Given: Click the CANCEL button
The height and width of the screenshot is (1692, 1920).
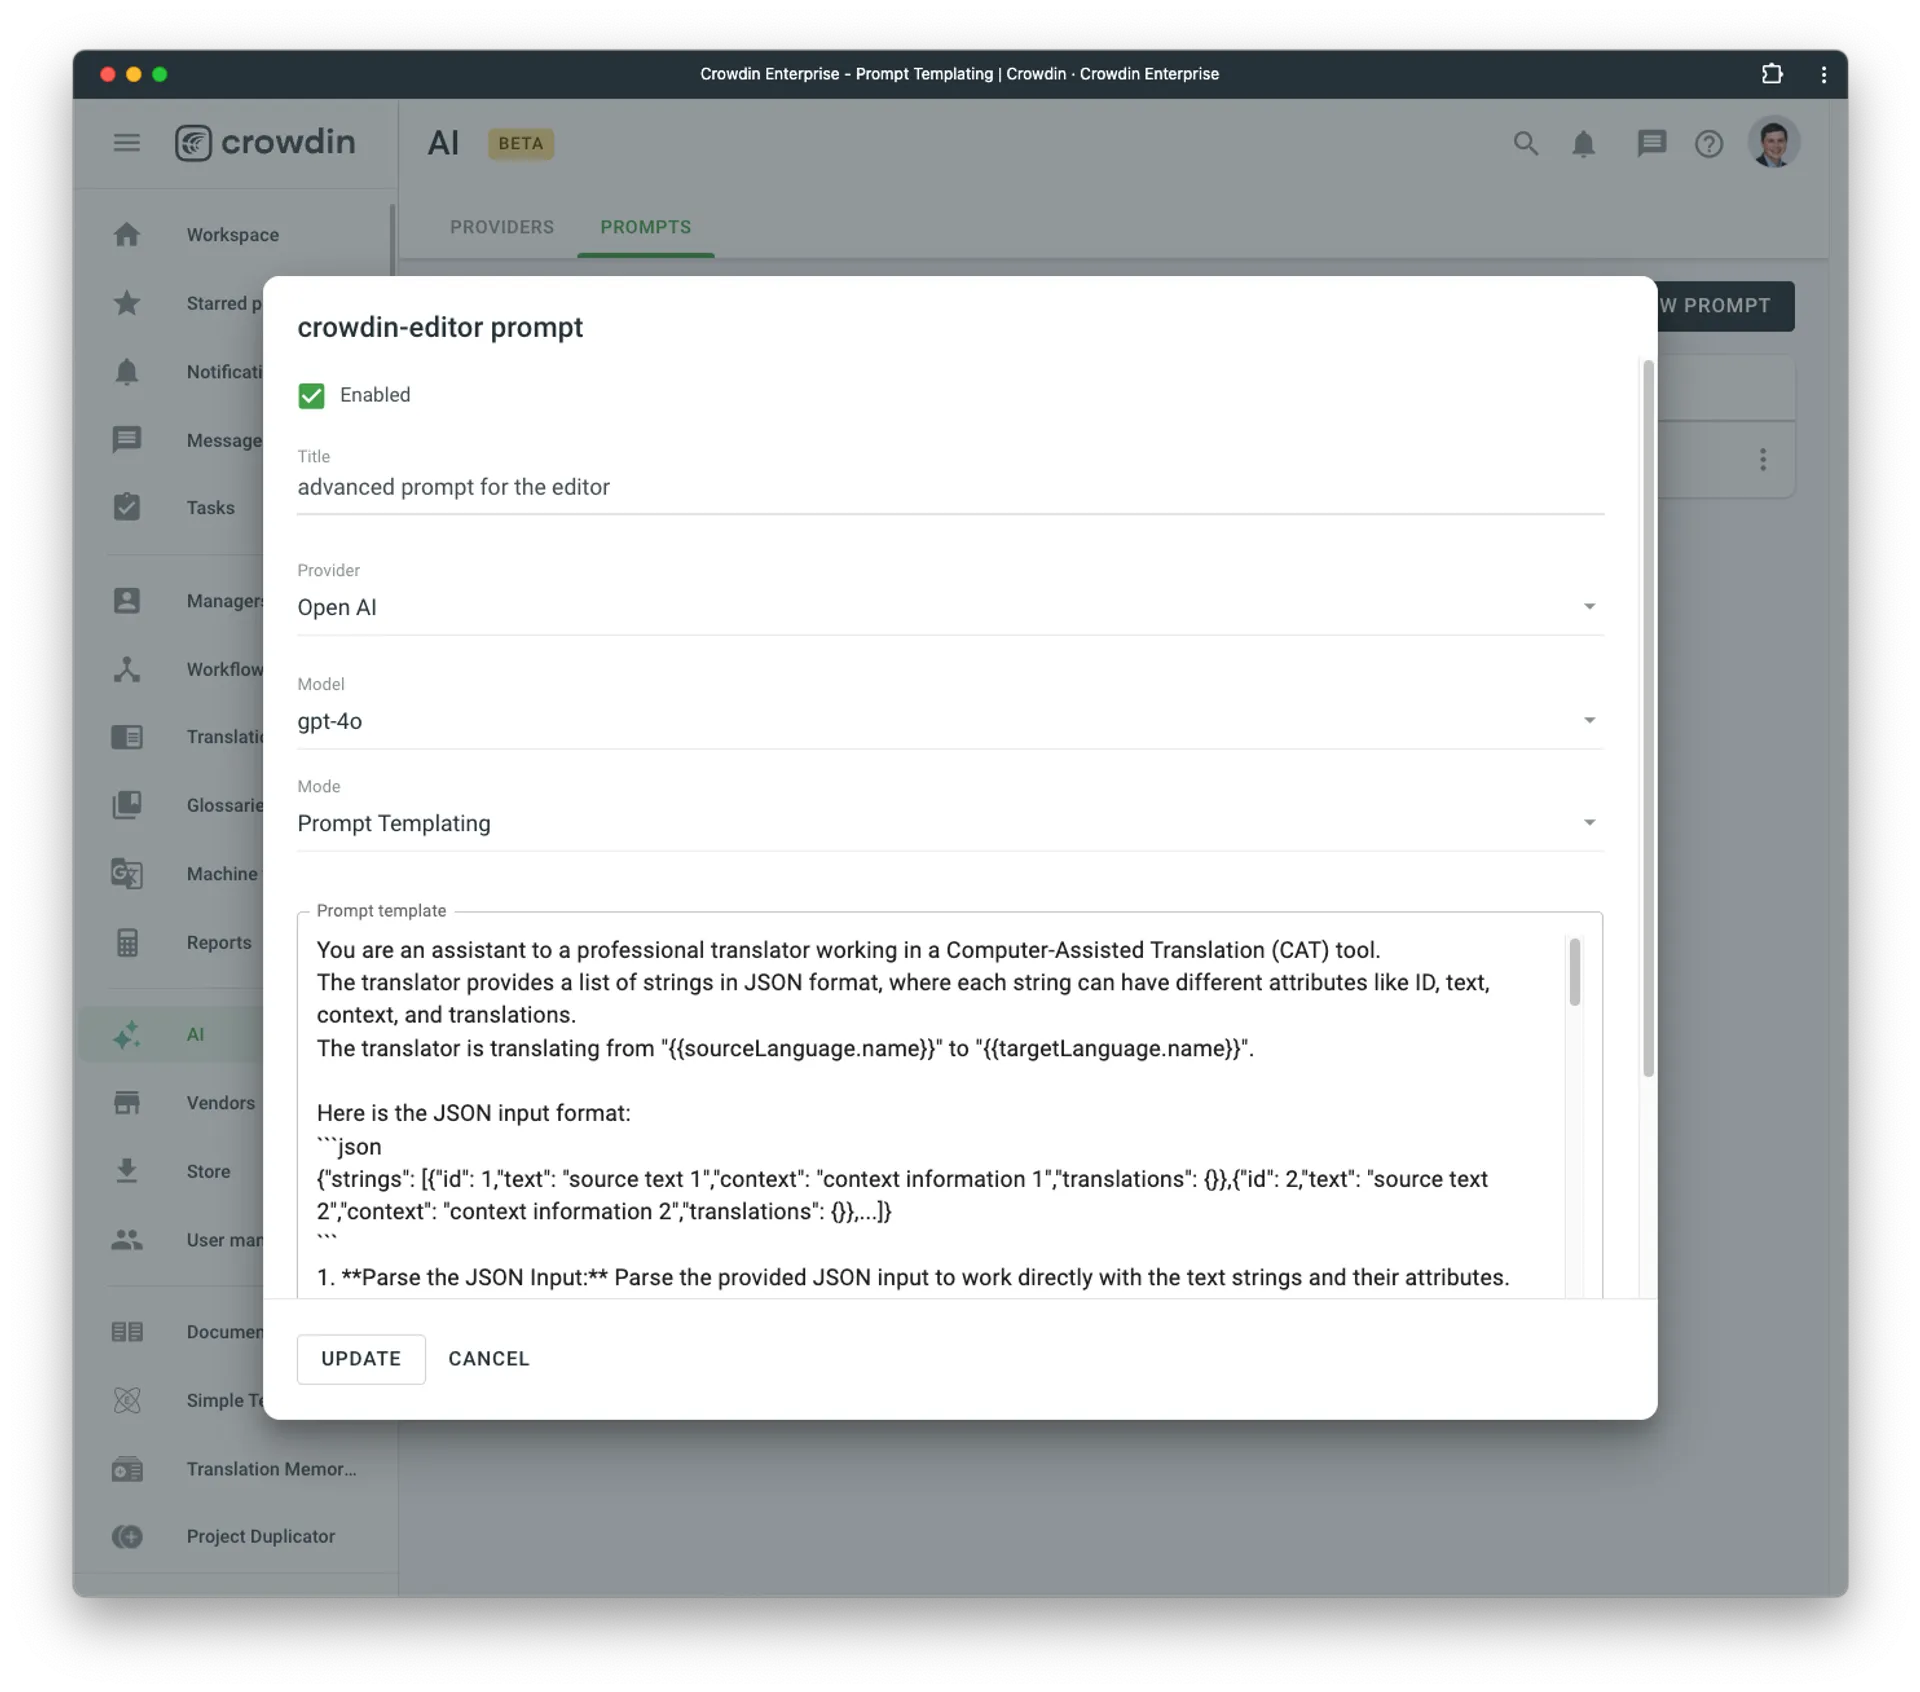Looking at the screenshot, I should pos(490,1357).
